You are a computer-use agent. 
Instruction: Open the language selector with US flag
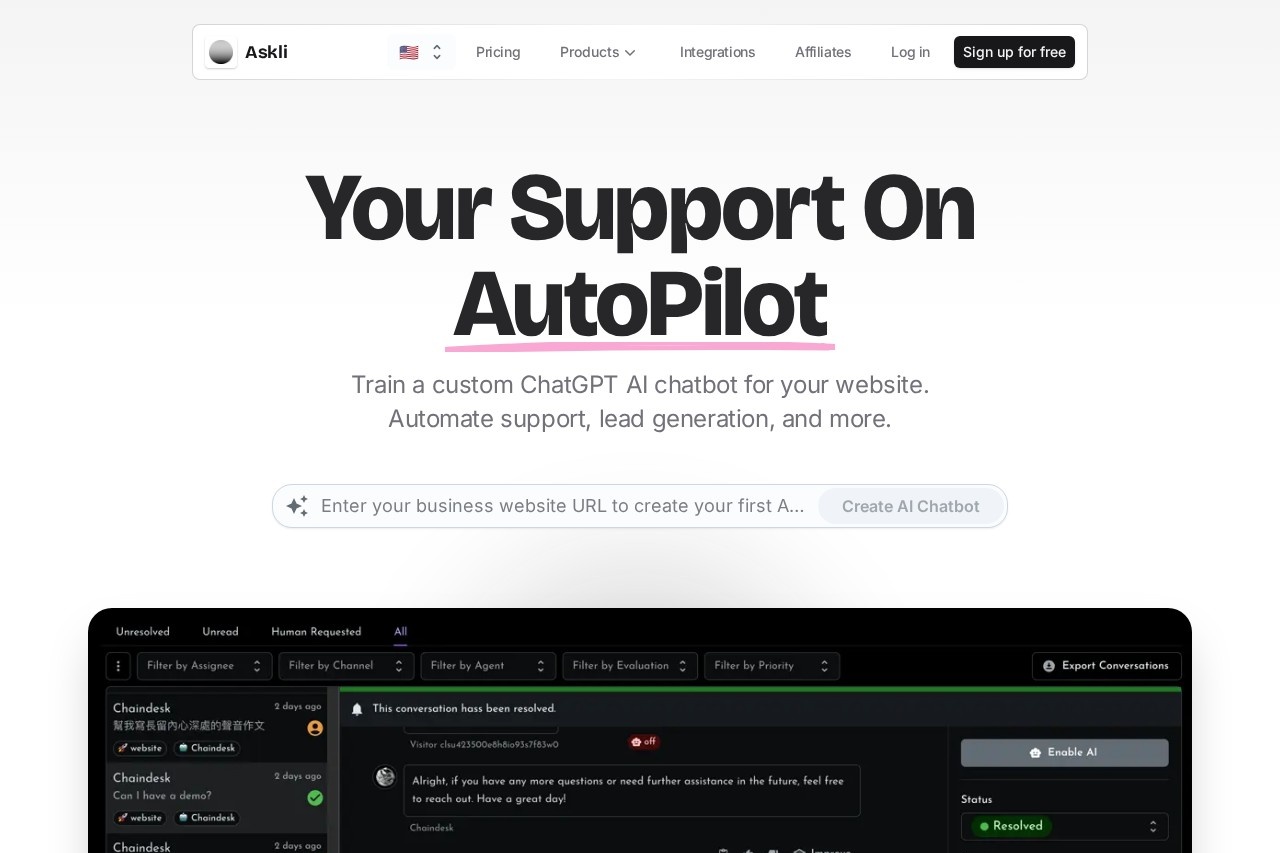(421, 52)
